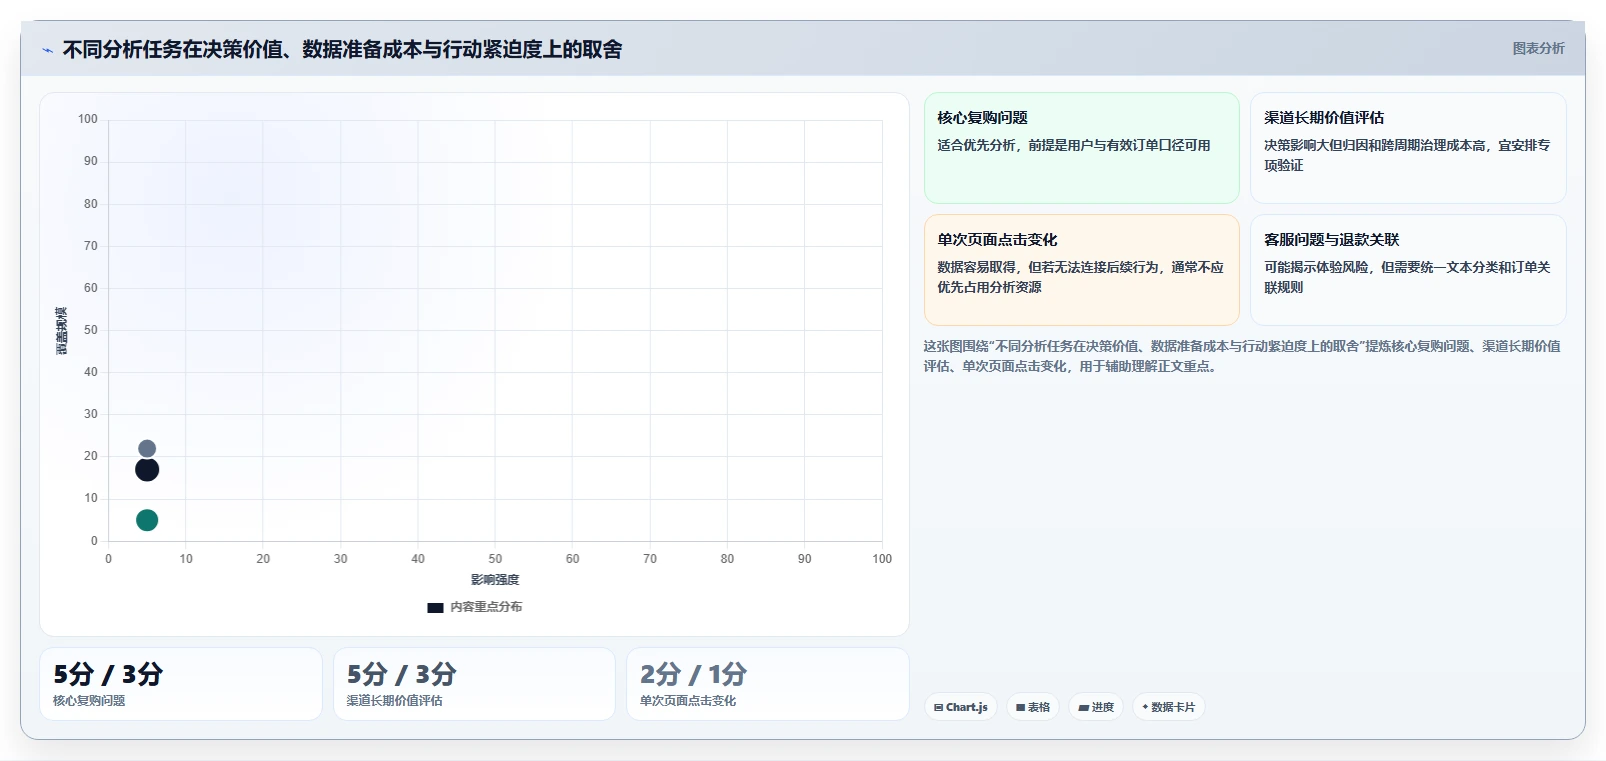Click the main title about 决策价值
This screenshot has width=1606, height=761.
(342, 49)
